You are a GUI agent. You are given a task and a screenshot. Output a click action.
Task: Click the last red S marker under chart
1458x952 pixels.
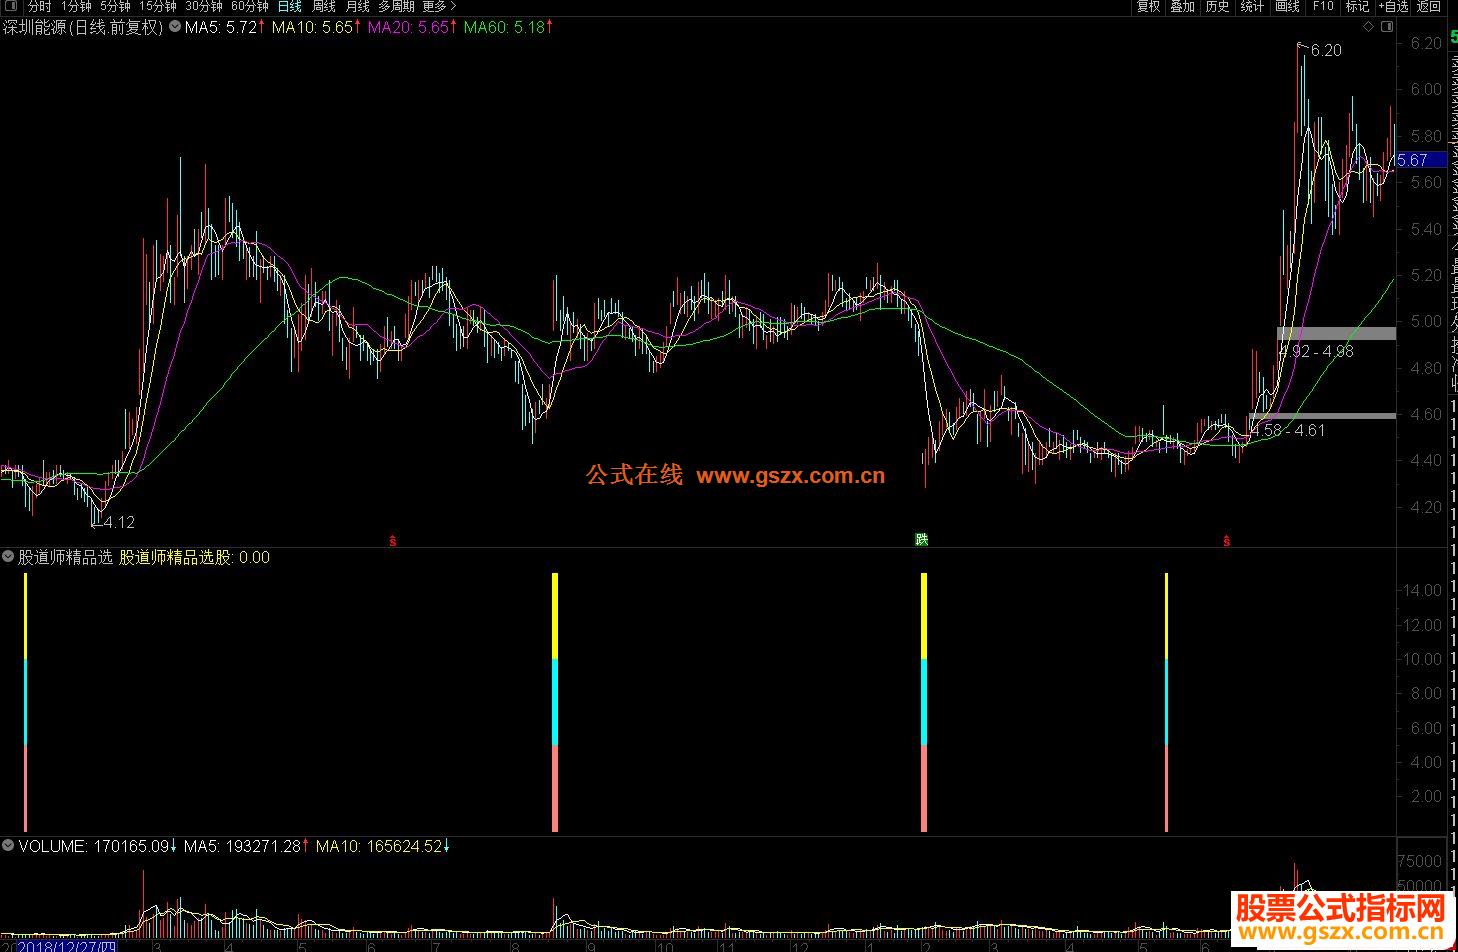[x=1227, y=541]
